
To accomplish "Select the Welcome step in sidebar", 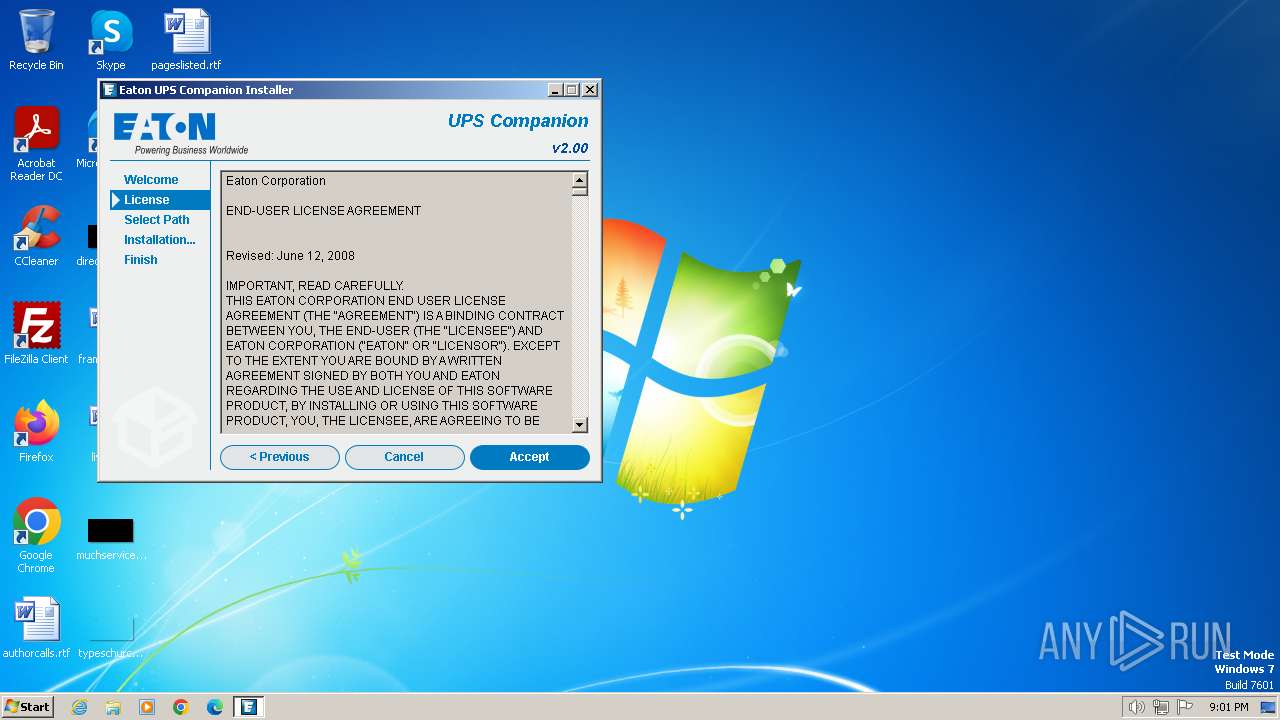I will pyautogui.click(x=151, y=180).
